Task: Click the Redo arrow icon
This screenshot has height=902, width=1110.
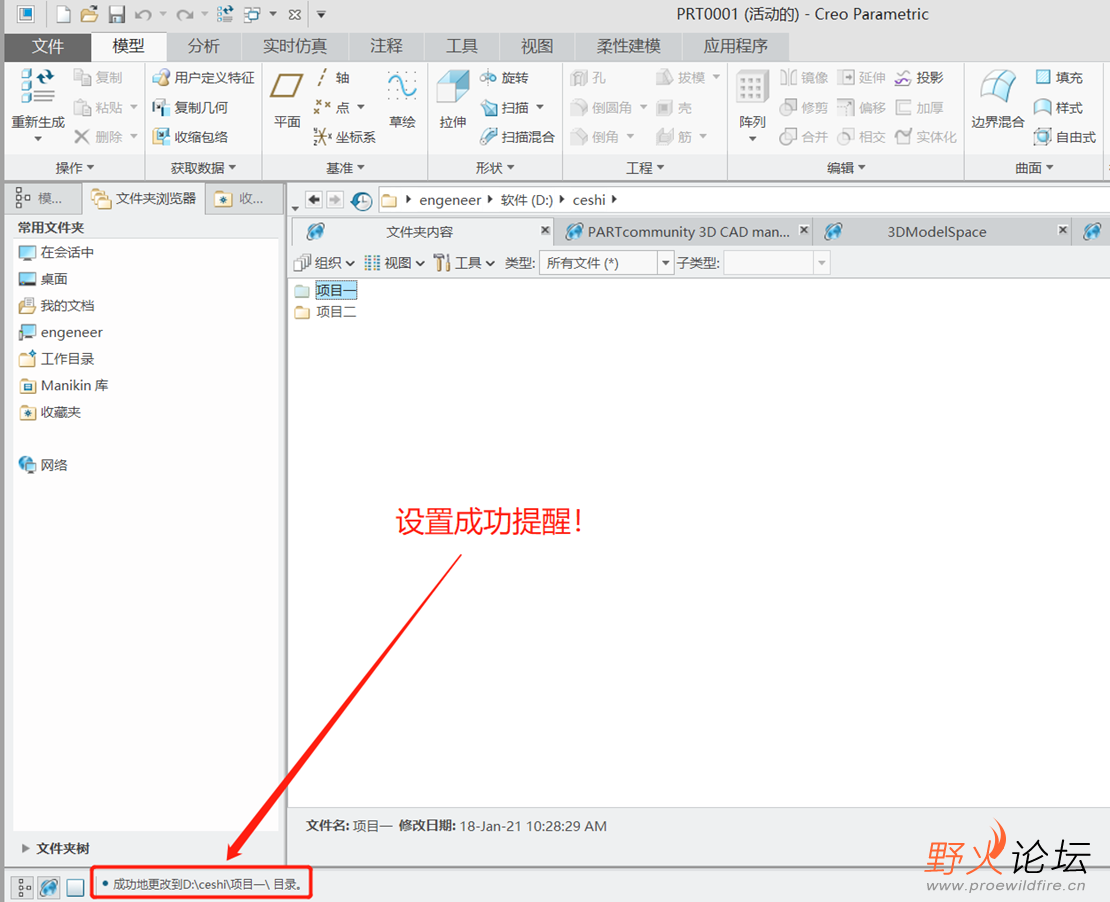Action: pos(185,14)
